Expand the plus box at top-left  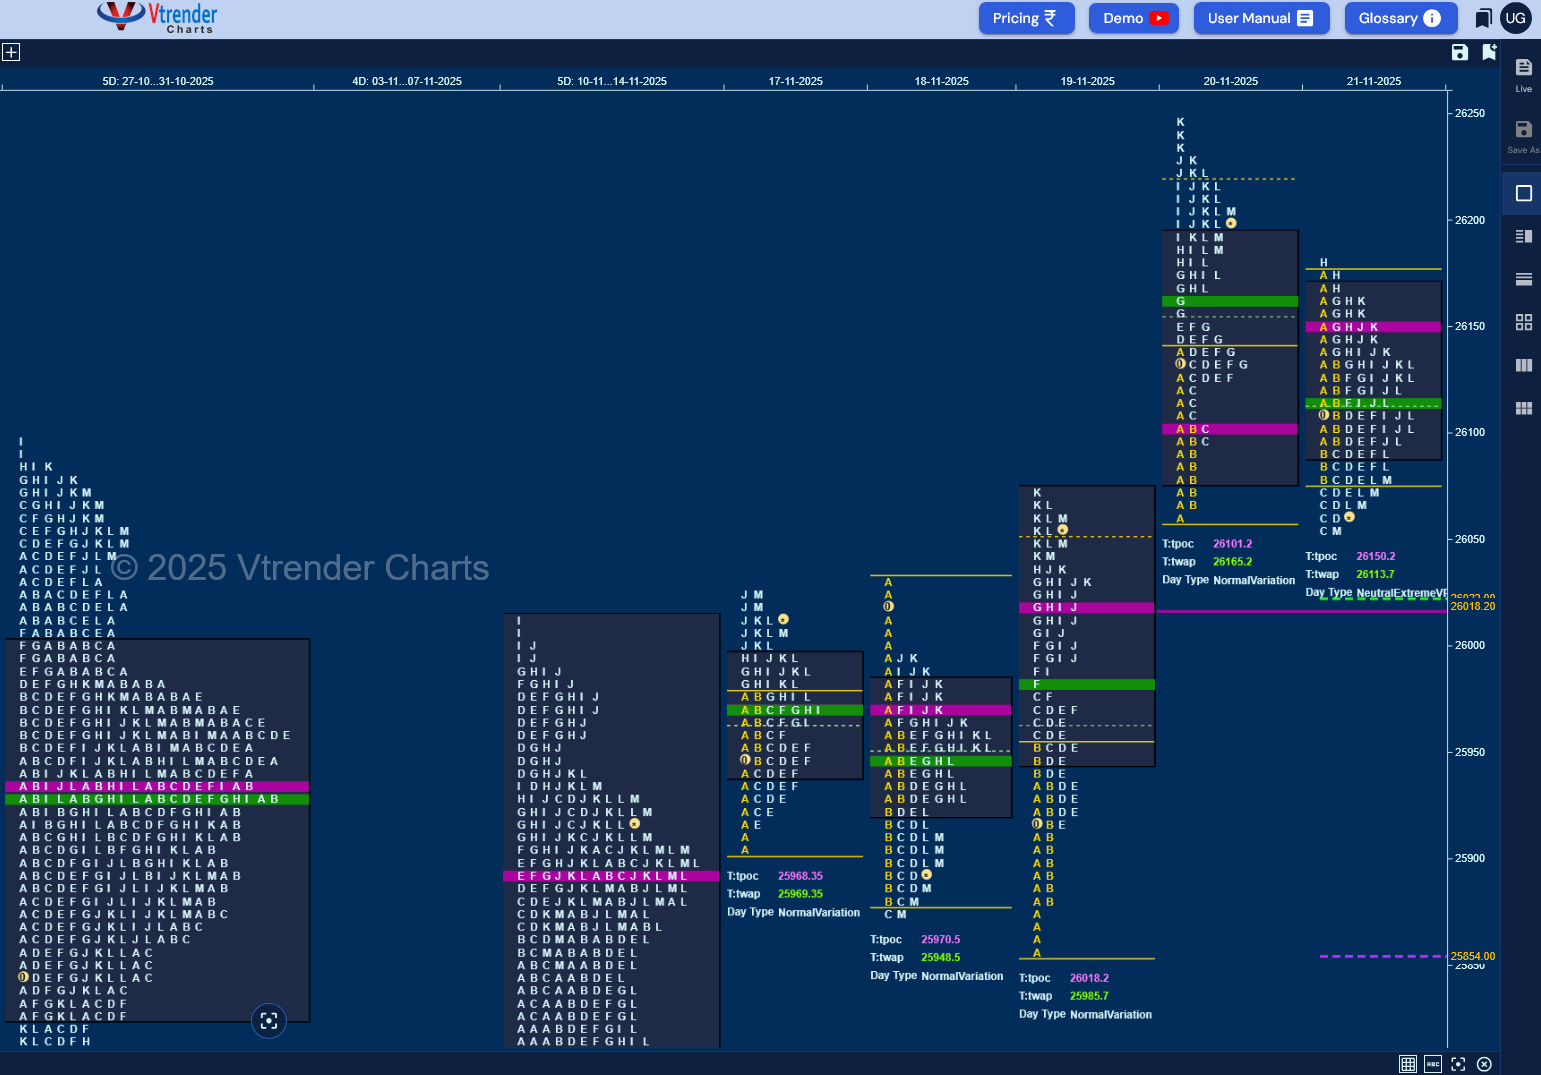[11, 52]
